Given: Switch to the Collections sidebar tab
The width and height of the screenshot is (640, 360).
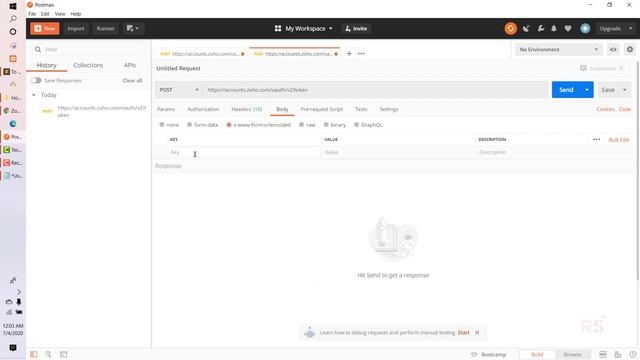Looking at the screenshot, I should [88, 65].
